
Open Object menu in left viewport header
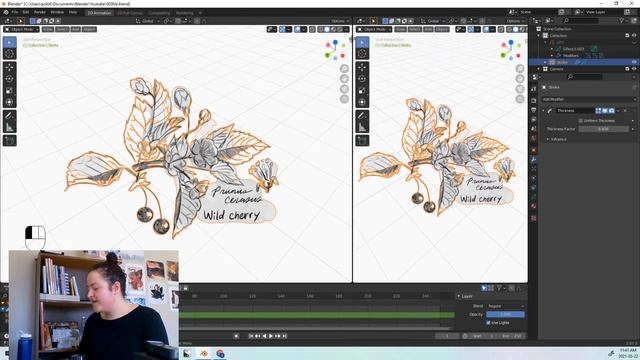click(89, 29)
